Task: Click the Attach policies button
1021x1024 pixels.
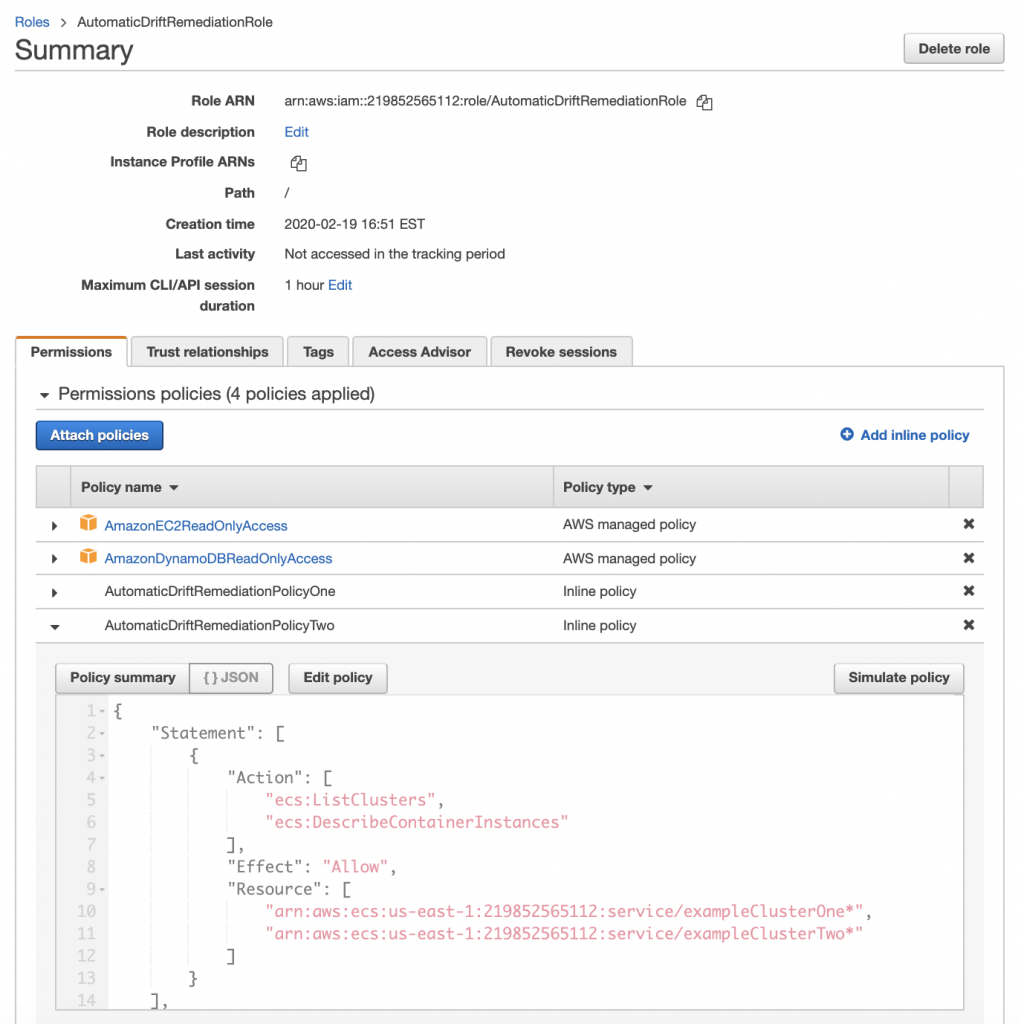Action: (x=99, y=436)
